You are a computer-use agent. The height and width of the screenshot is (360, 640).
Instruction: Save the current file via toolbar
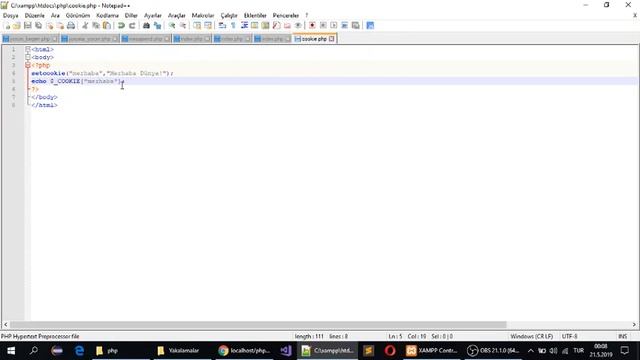(x=27, y=26)
